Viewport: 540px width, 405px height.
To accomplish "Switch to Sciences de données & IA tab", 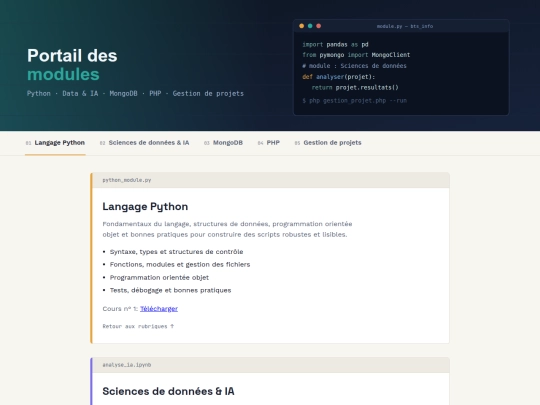I will 144,143.
